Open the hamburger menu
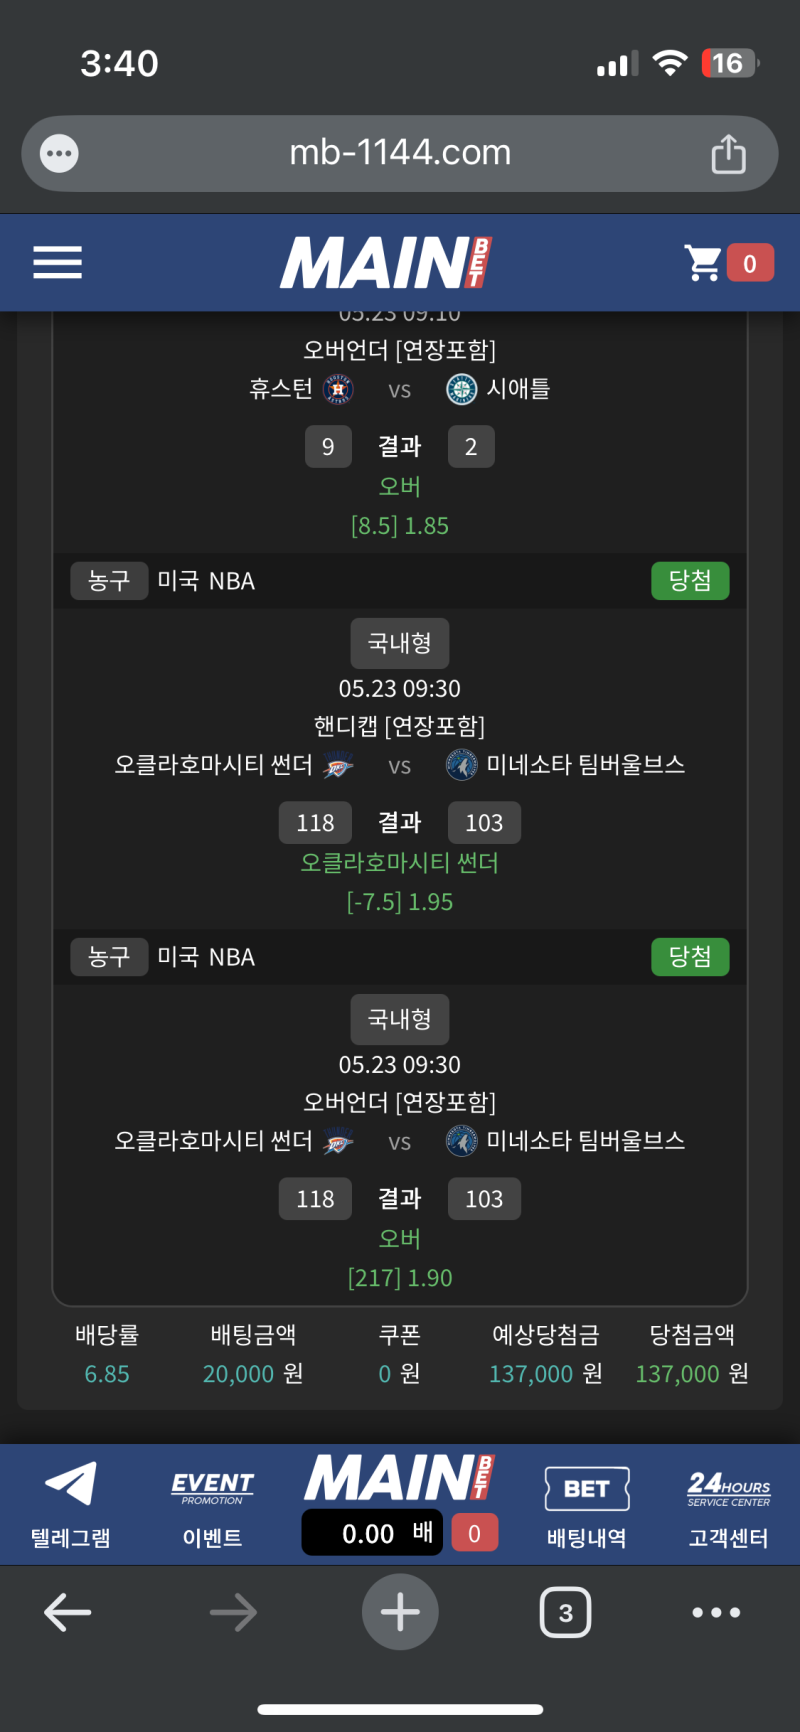Screen dimensions: 800x1732 57,262
